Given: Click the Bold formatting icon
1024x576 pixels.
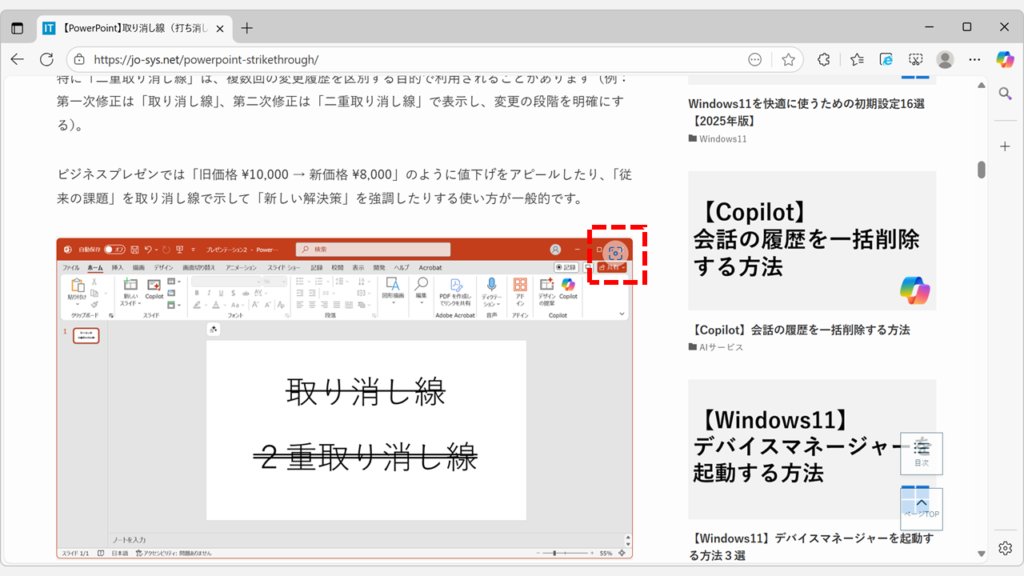Looking at the screenshot, I should point(197,292).
